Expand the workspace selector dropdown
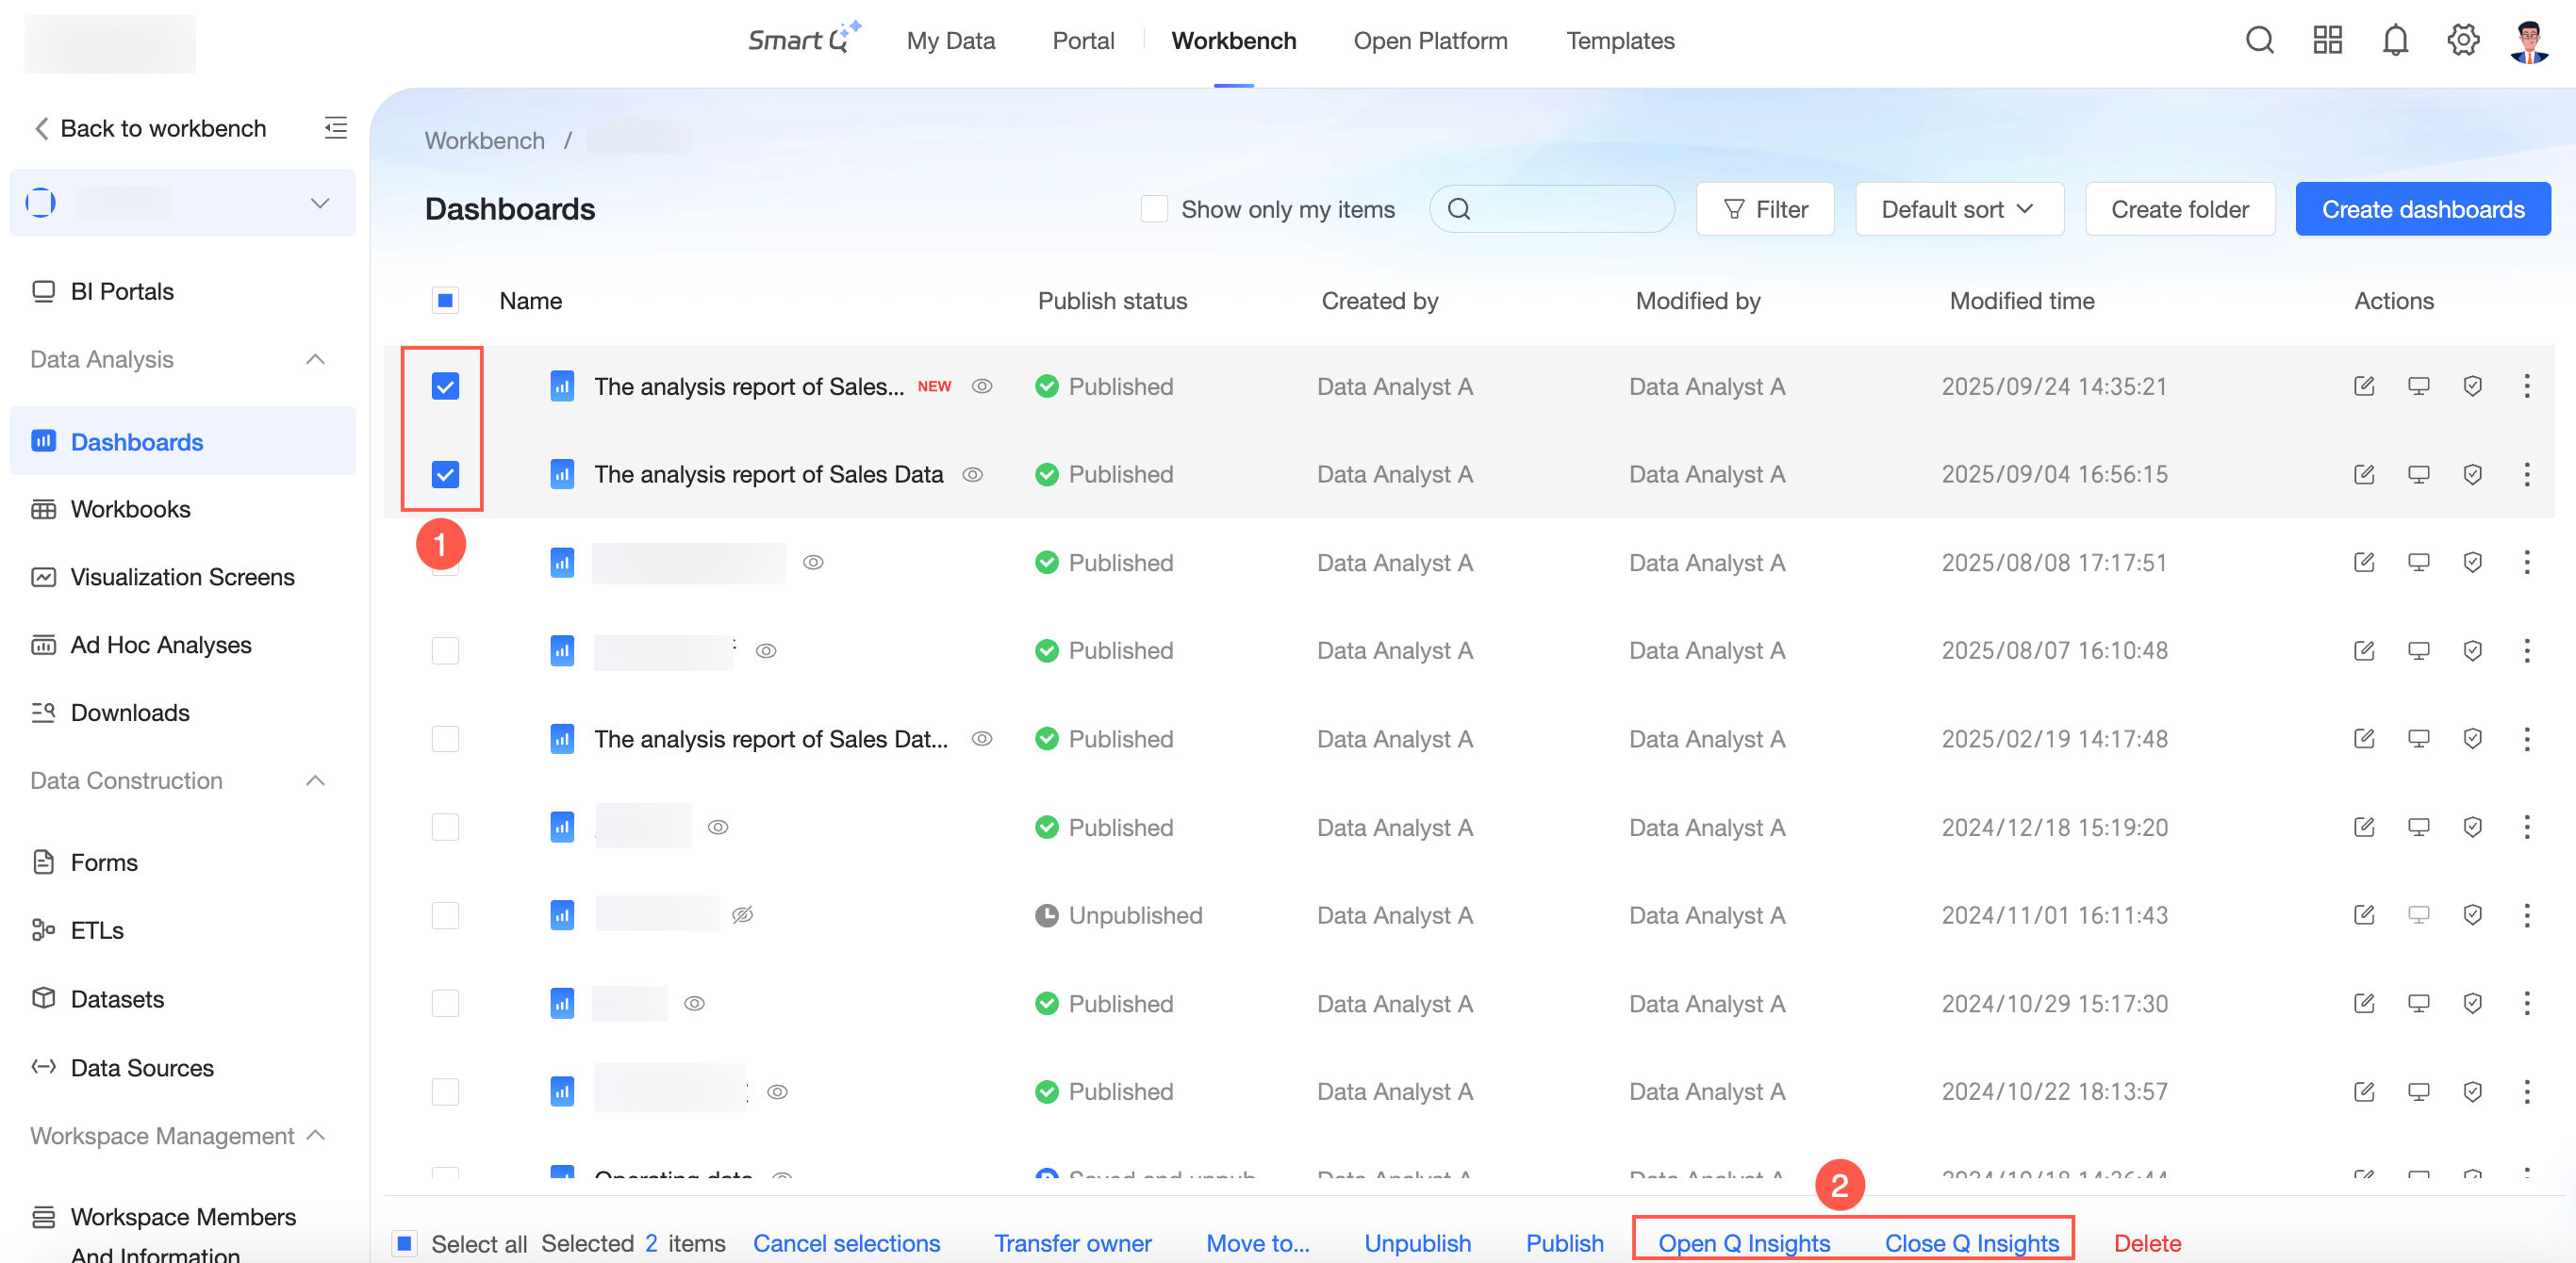2576x1263 pixels. [x=319, y=204]
